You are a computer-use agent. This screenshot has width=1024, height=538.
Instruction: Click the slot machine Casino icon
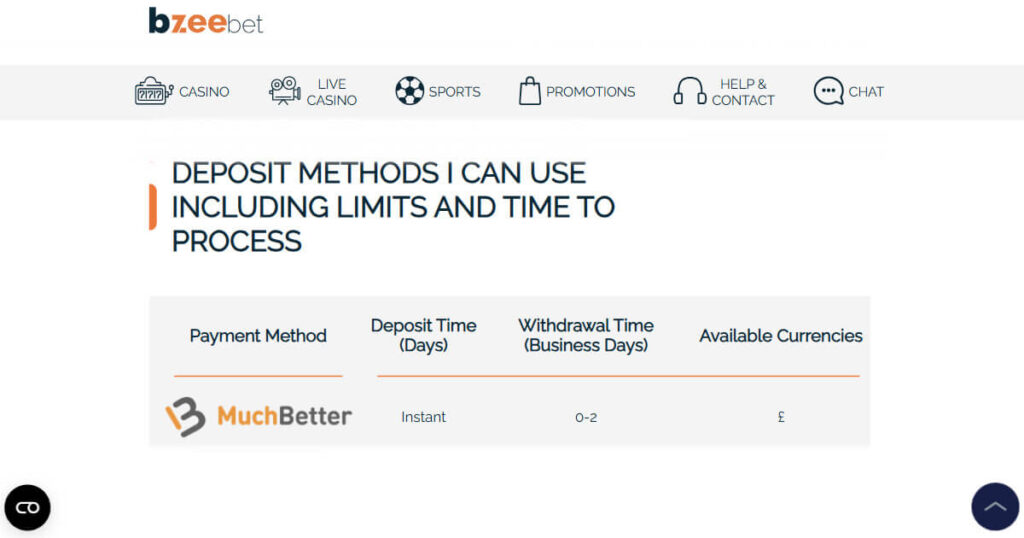click(x=153, y=91)
